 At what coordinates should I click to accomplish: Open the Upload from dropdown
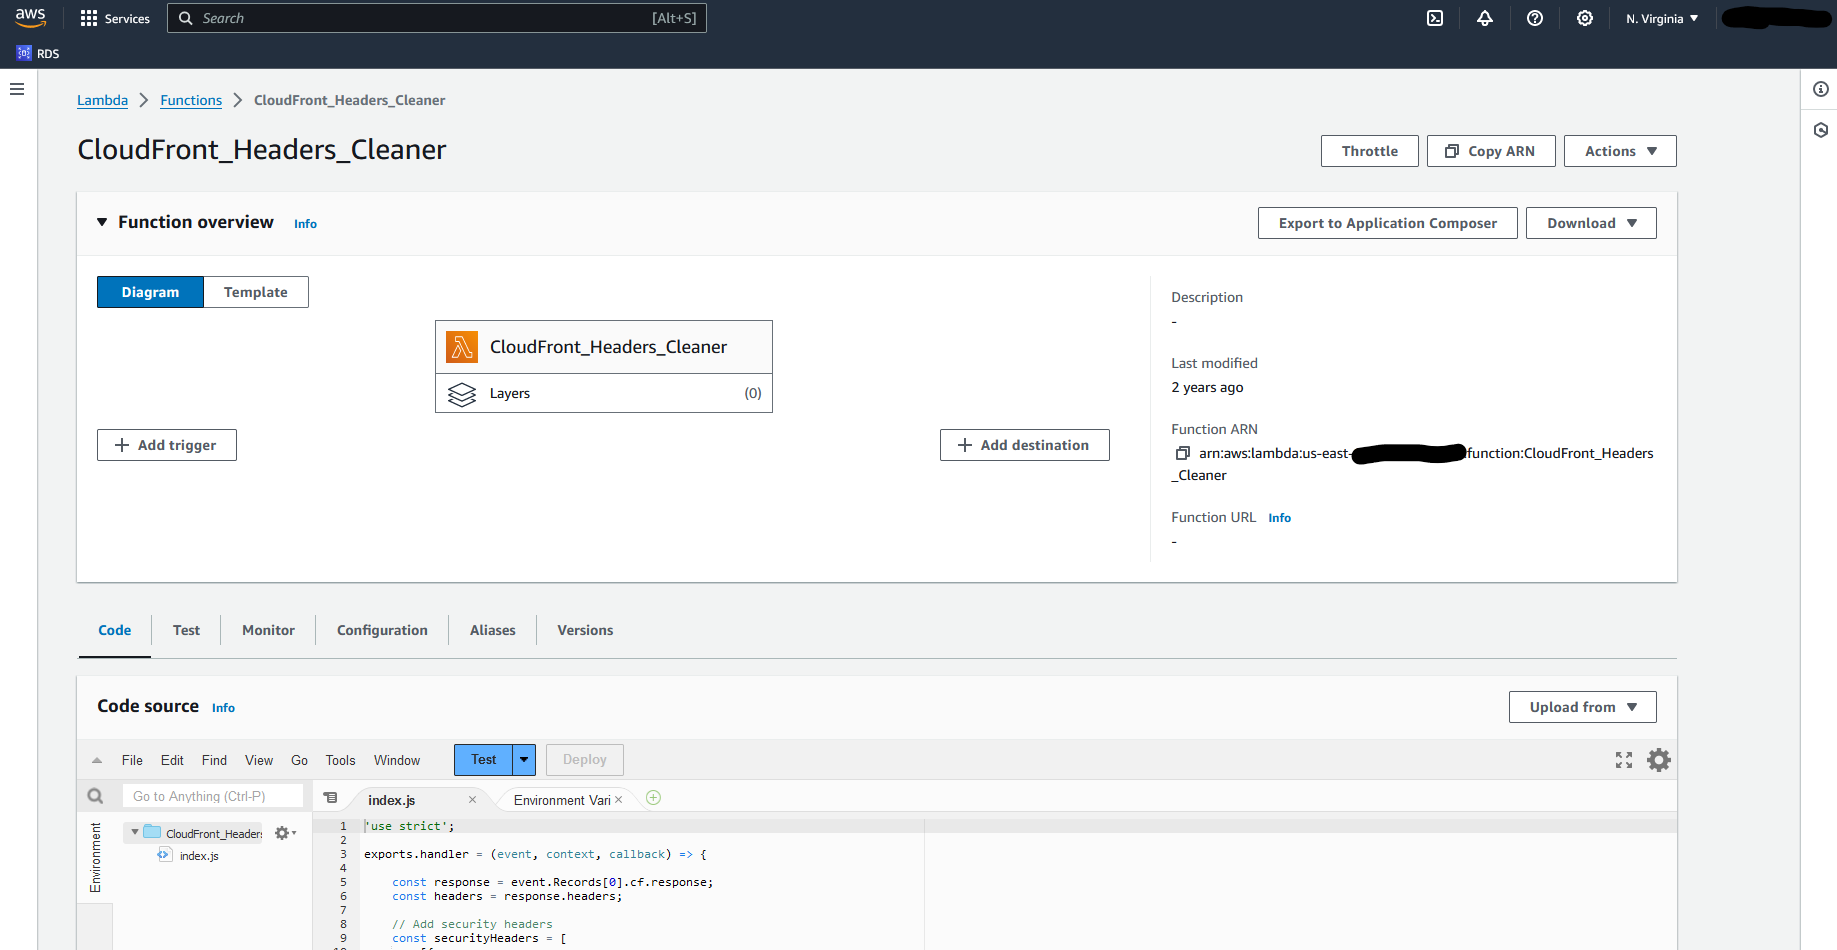tap(1582, 707)
